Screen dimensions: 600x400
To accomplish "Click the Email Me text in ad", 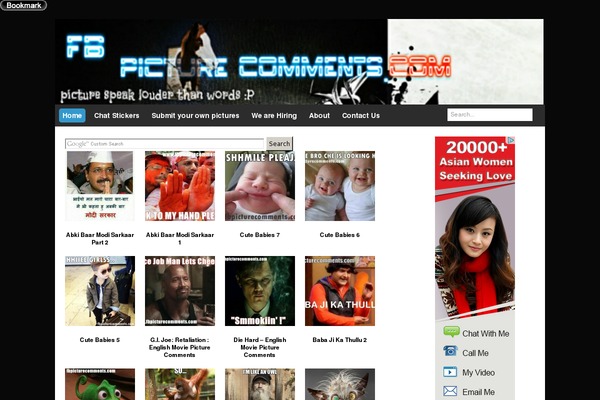I will click(x=478, y=392).
